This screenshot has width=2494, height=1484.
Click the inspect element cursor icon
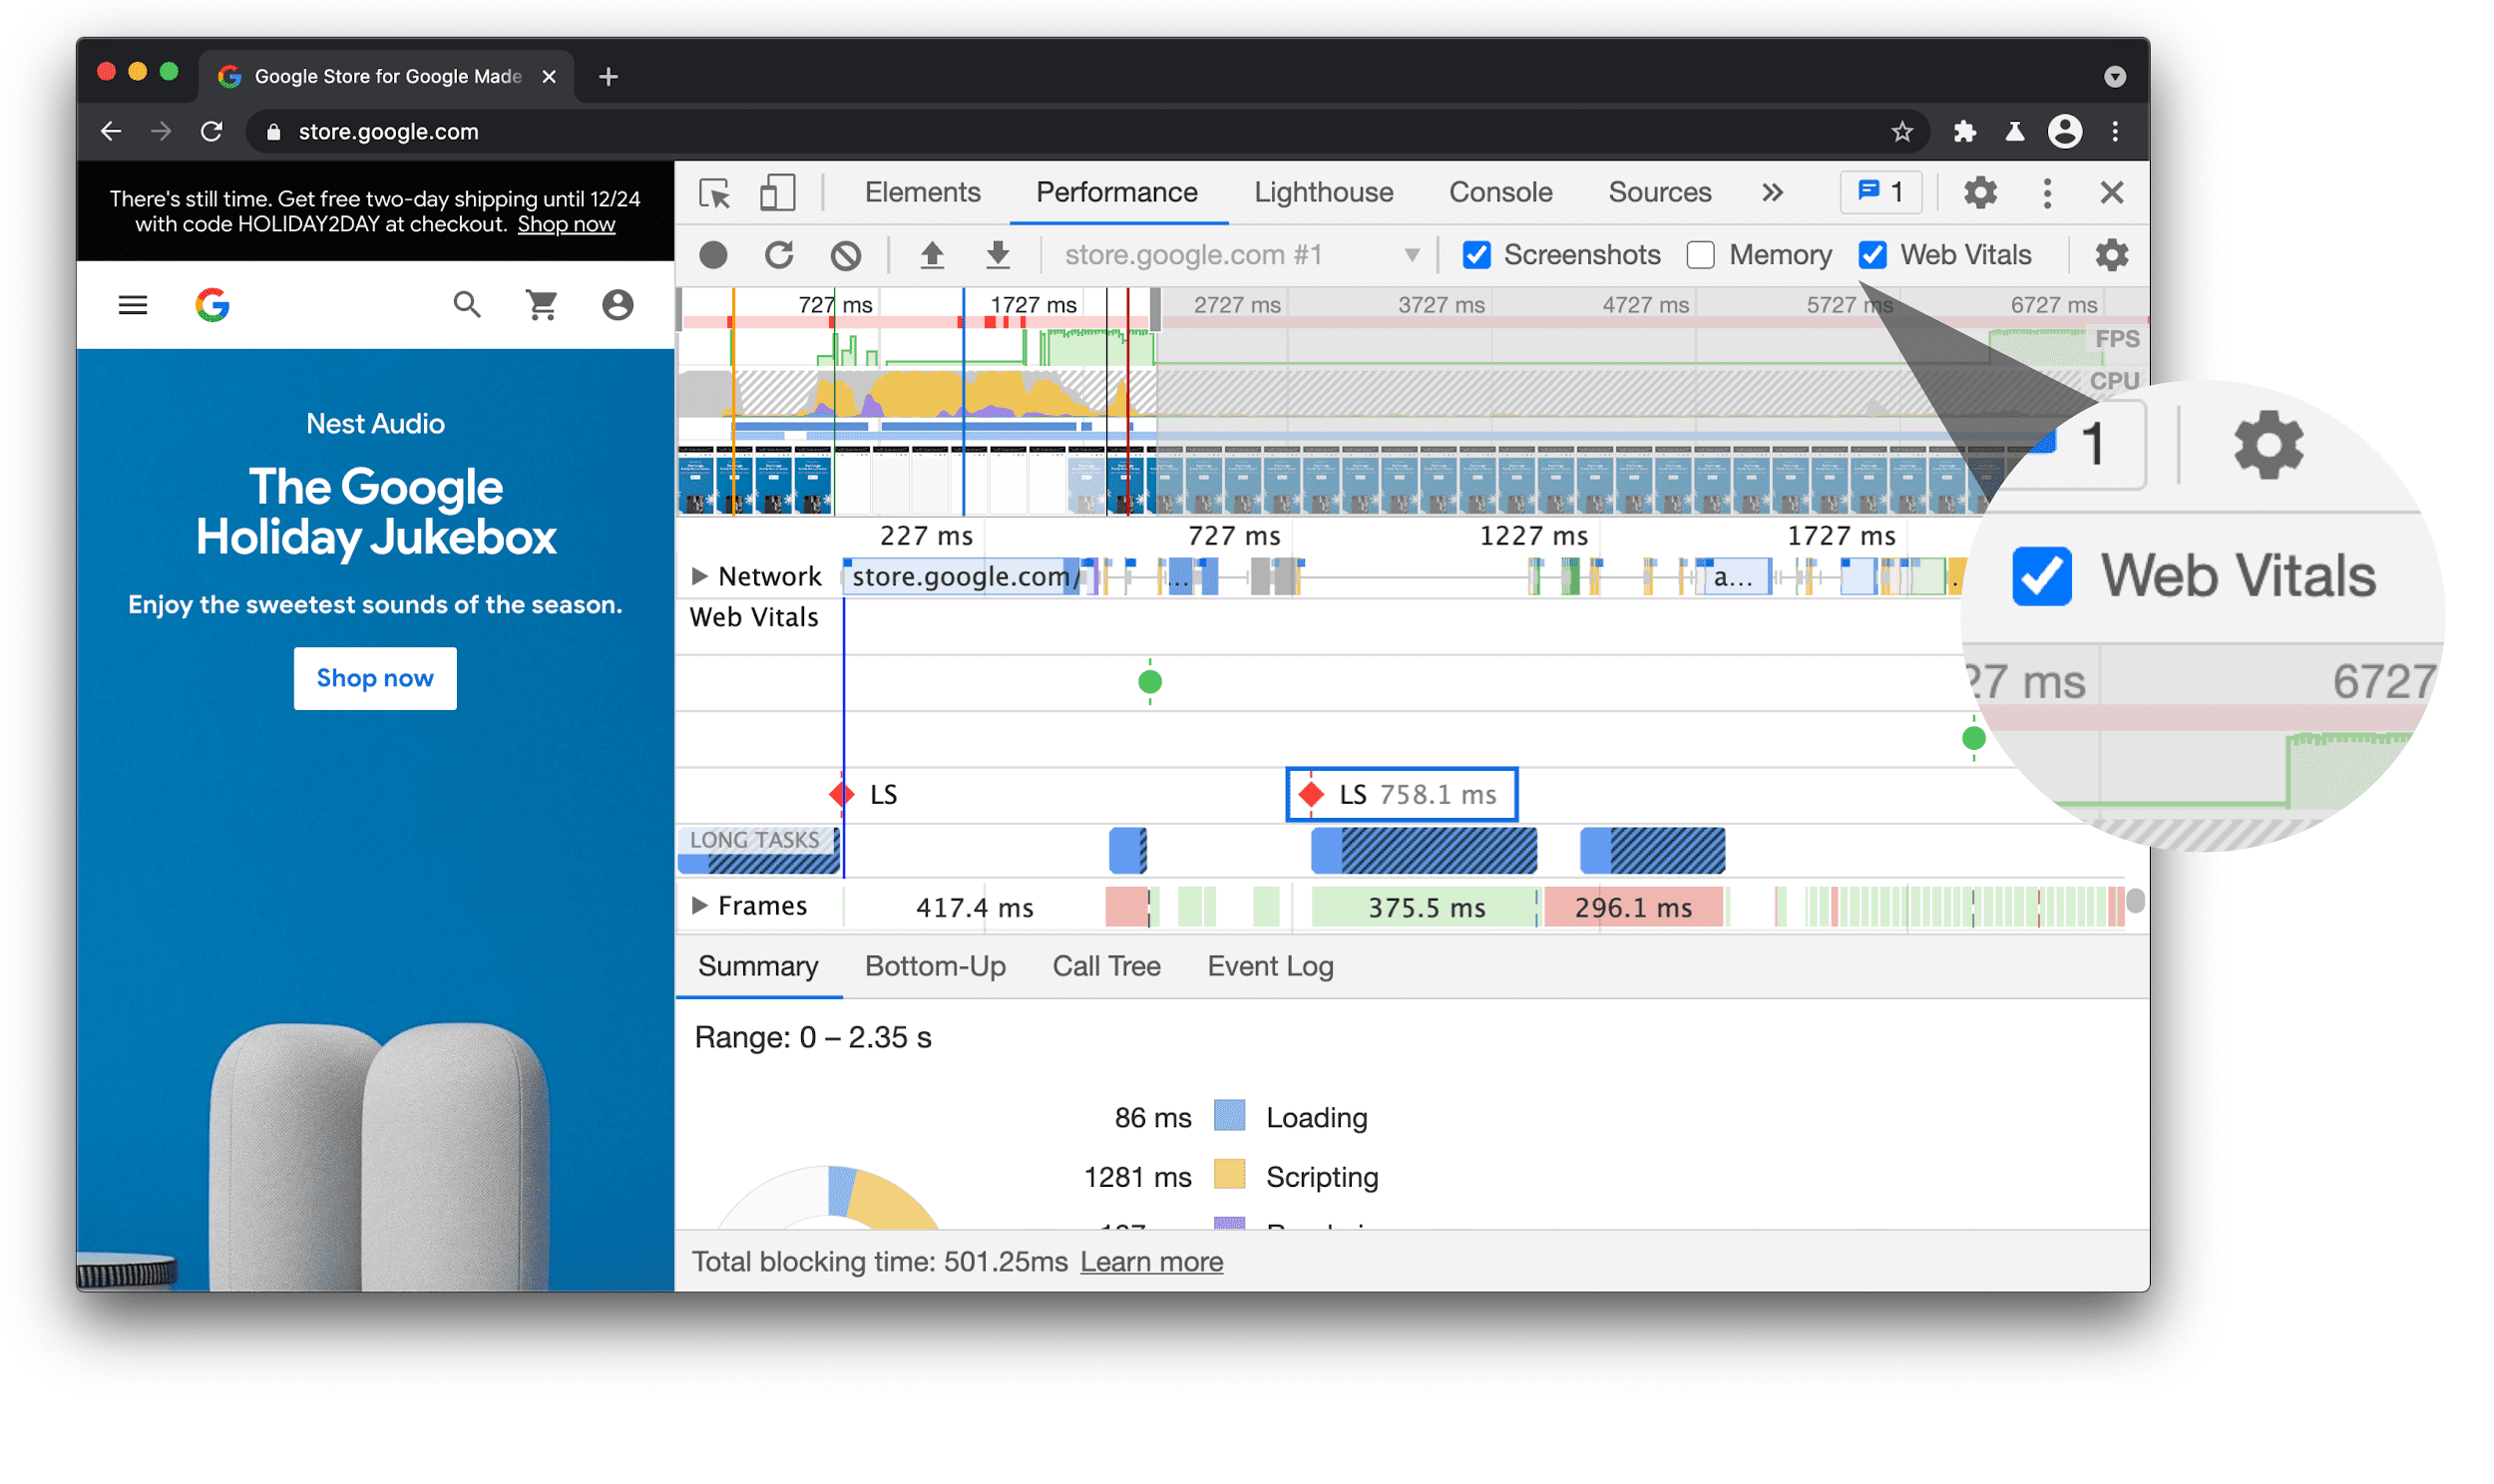click(x=715, y=192)
